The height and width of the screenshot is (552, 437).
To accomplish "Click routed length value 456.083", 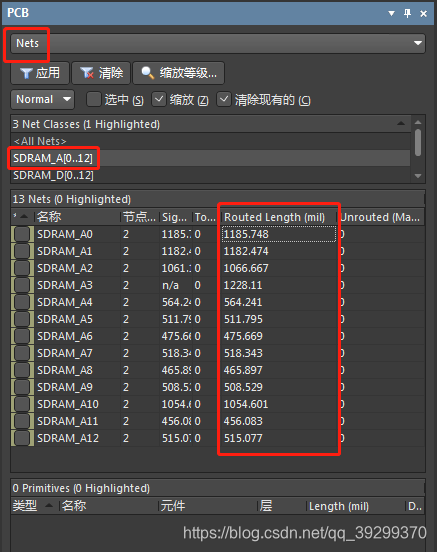I will [243, 421].
